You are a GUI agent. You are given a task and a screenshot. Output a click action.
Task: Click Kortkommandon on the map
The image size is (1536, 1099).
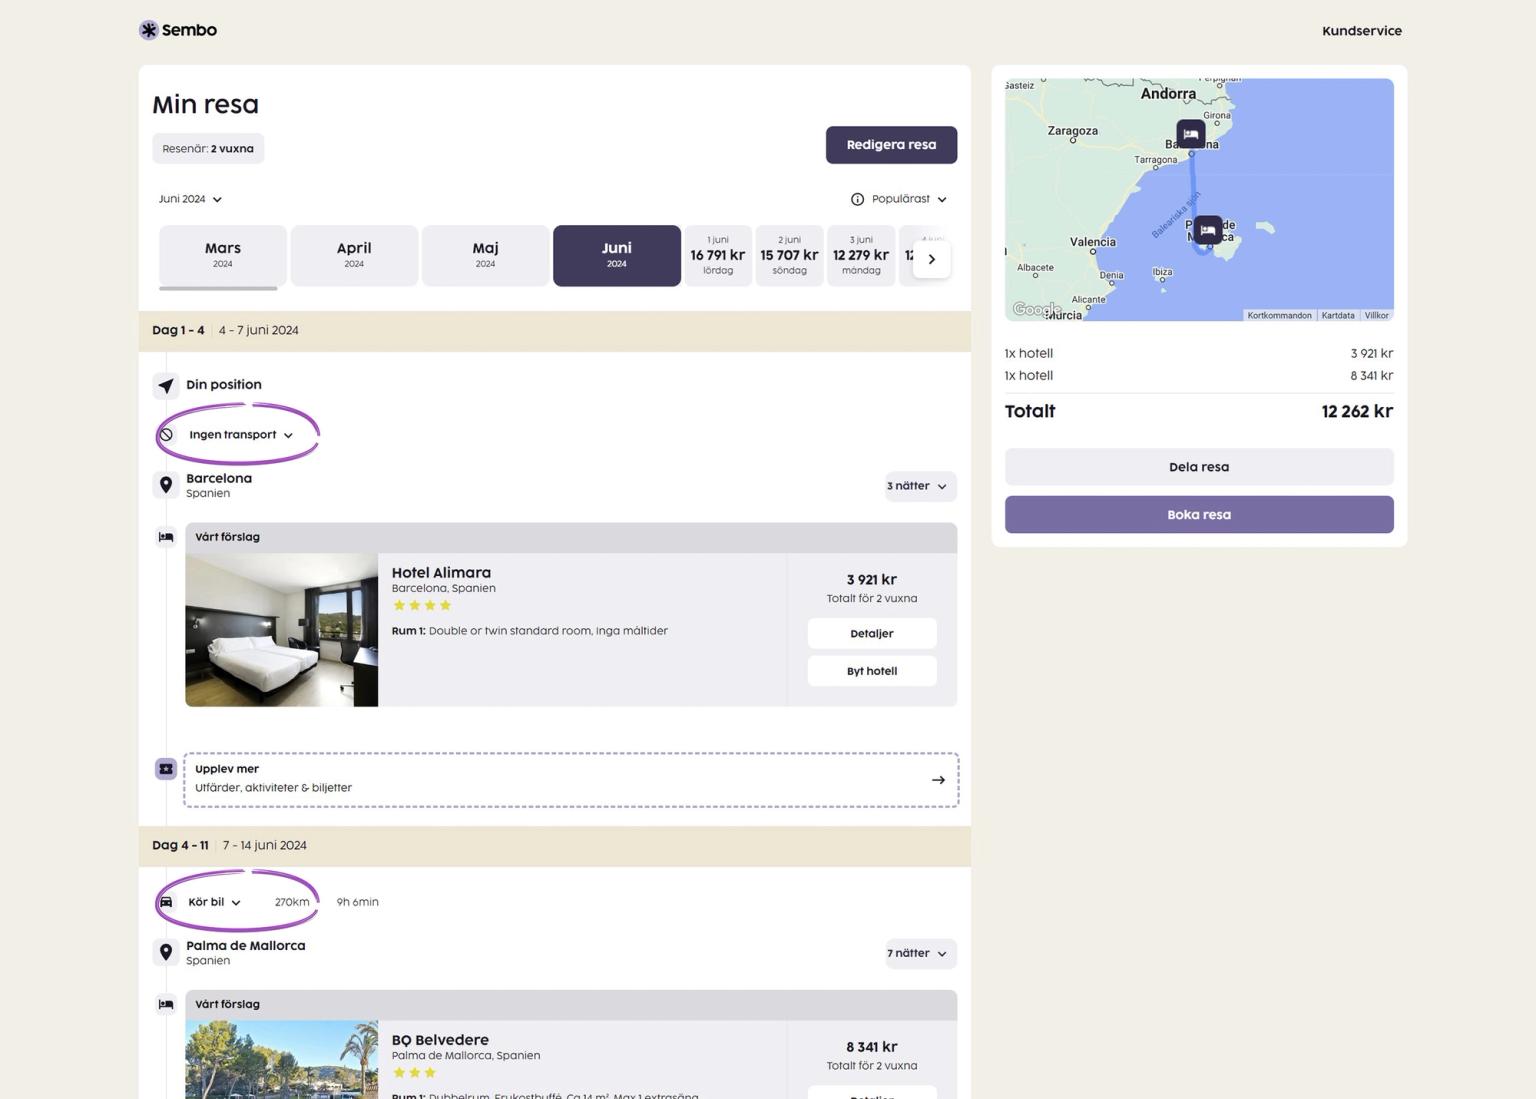pos(1279,315)
